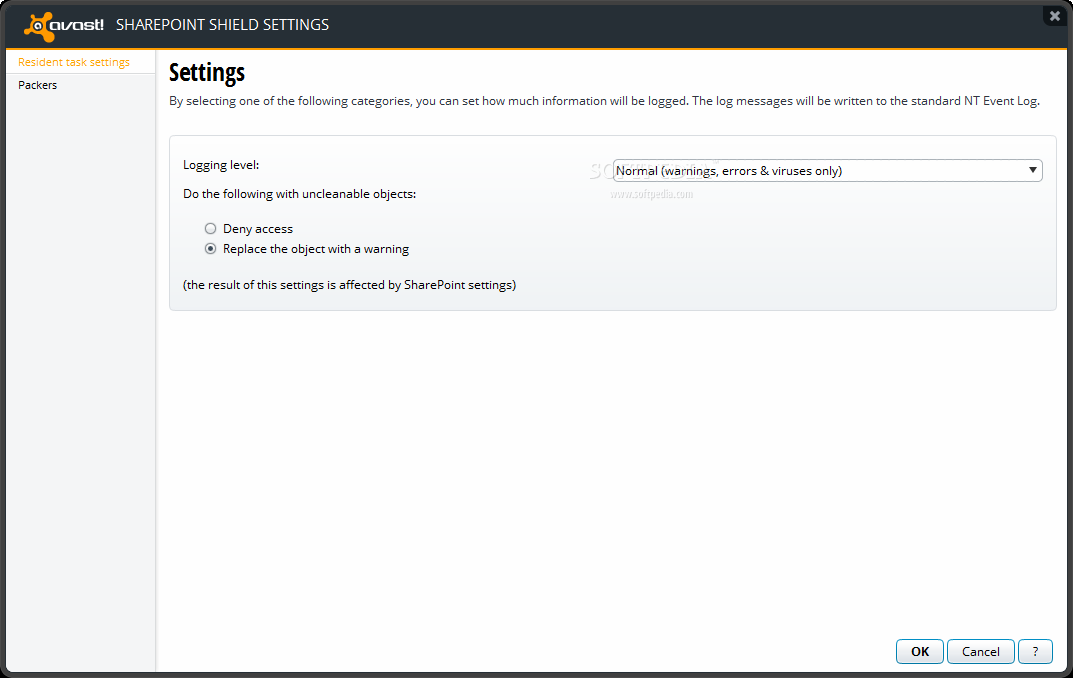Open help with the question mark button

coord(1035,651)
